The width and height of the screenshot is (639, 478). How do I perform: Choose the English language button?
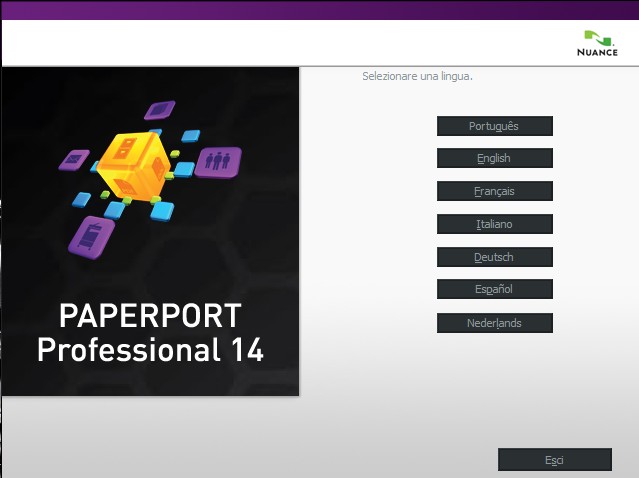495,158
